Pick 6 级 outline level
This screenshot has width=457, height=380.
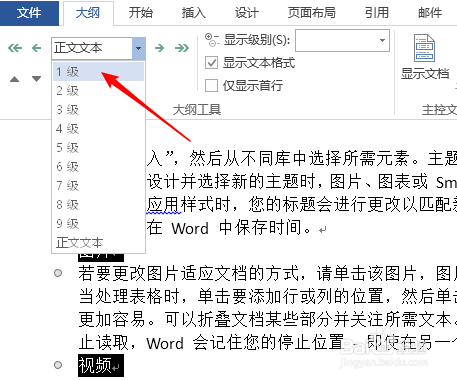(98, 167)
